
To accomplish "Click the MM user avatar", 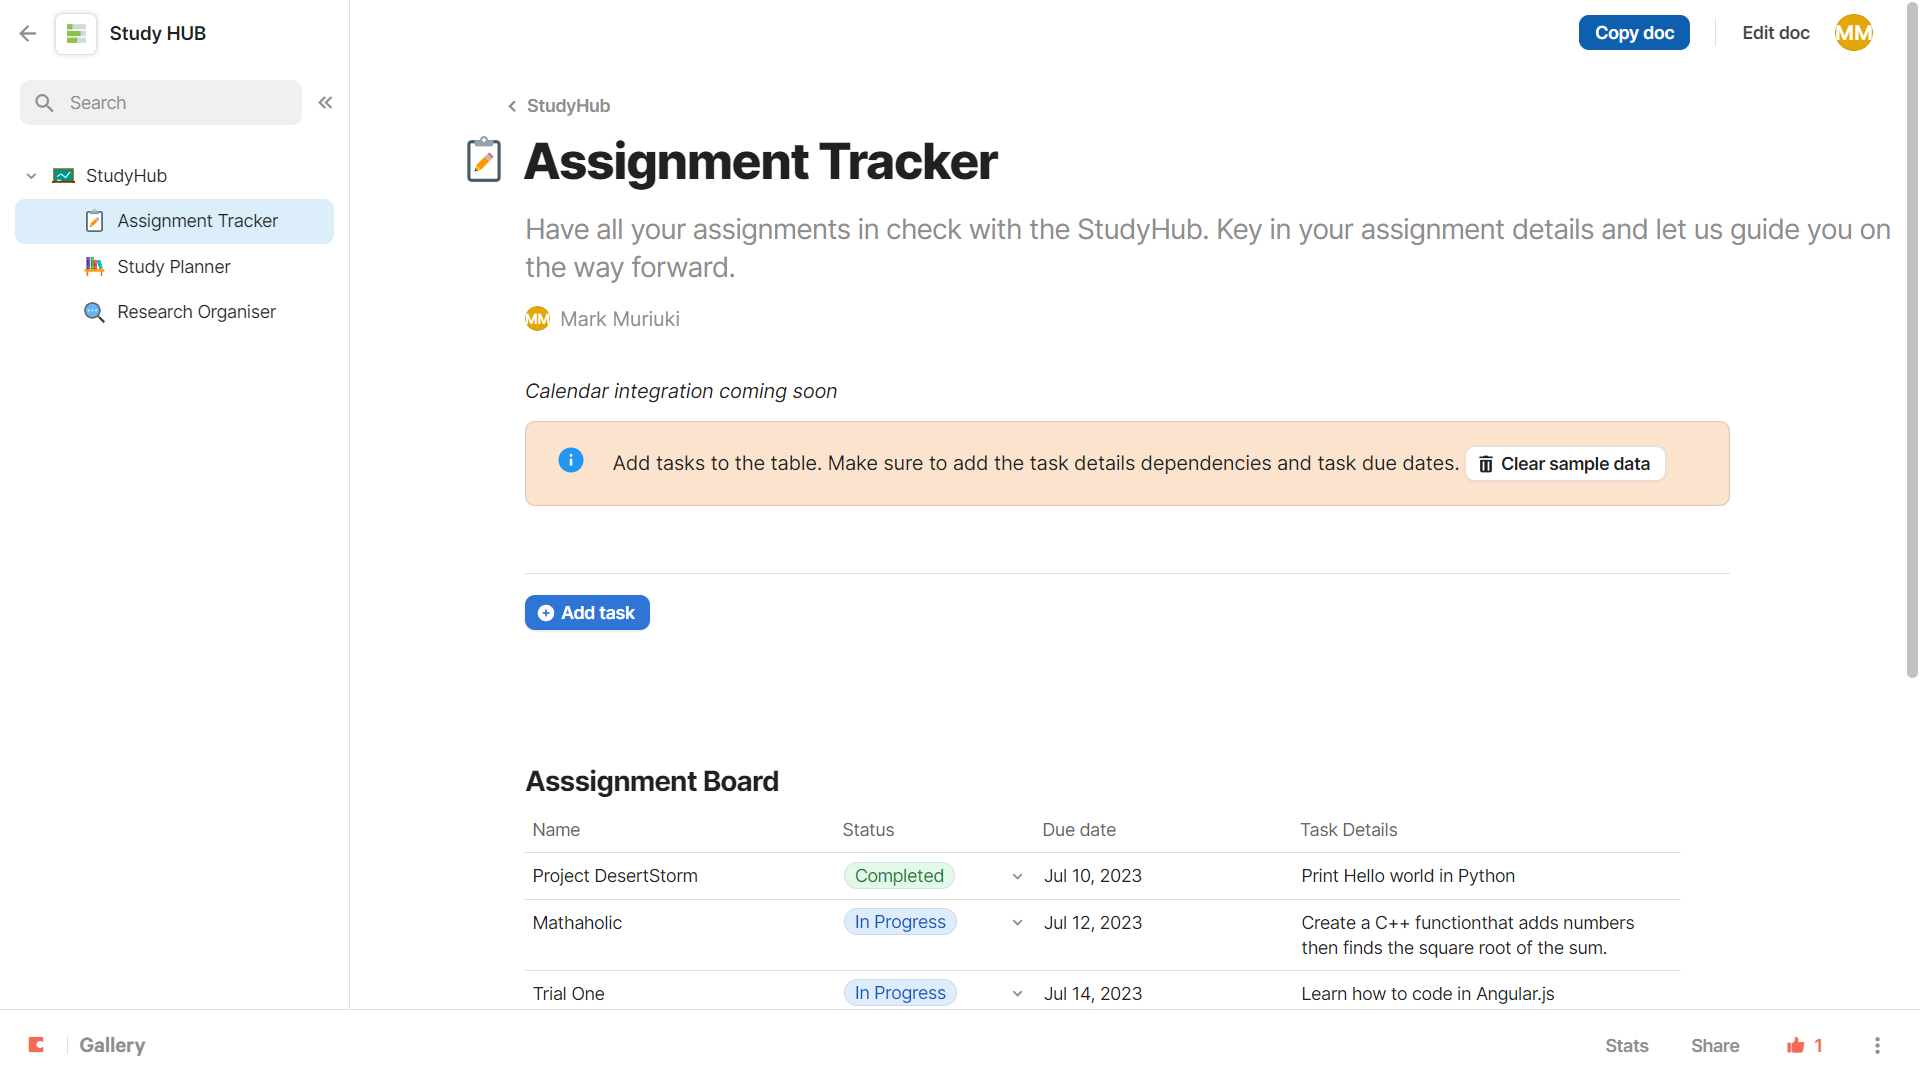I will (x=1853, y=33).
